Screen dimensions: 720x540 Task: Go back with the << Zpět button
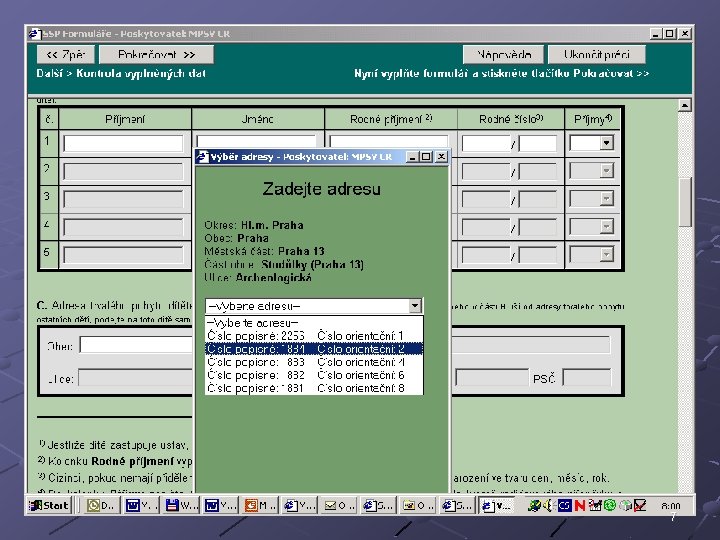point(66,55)
